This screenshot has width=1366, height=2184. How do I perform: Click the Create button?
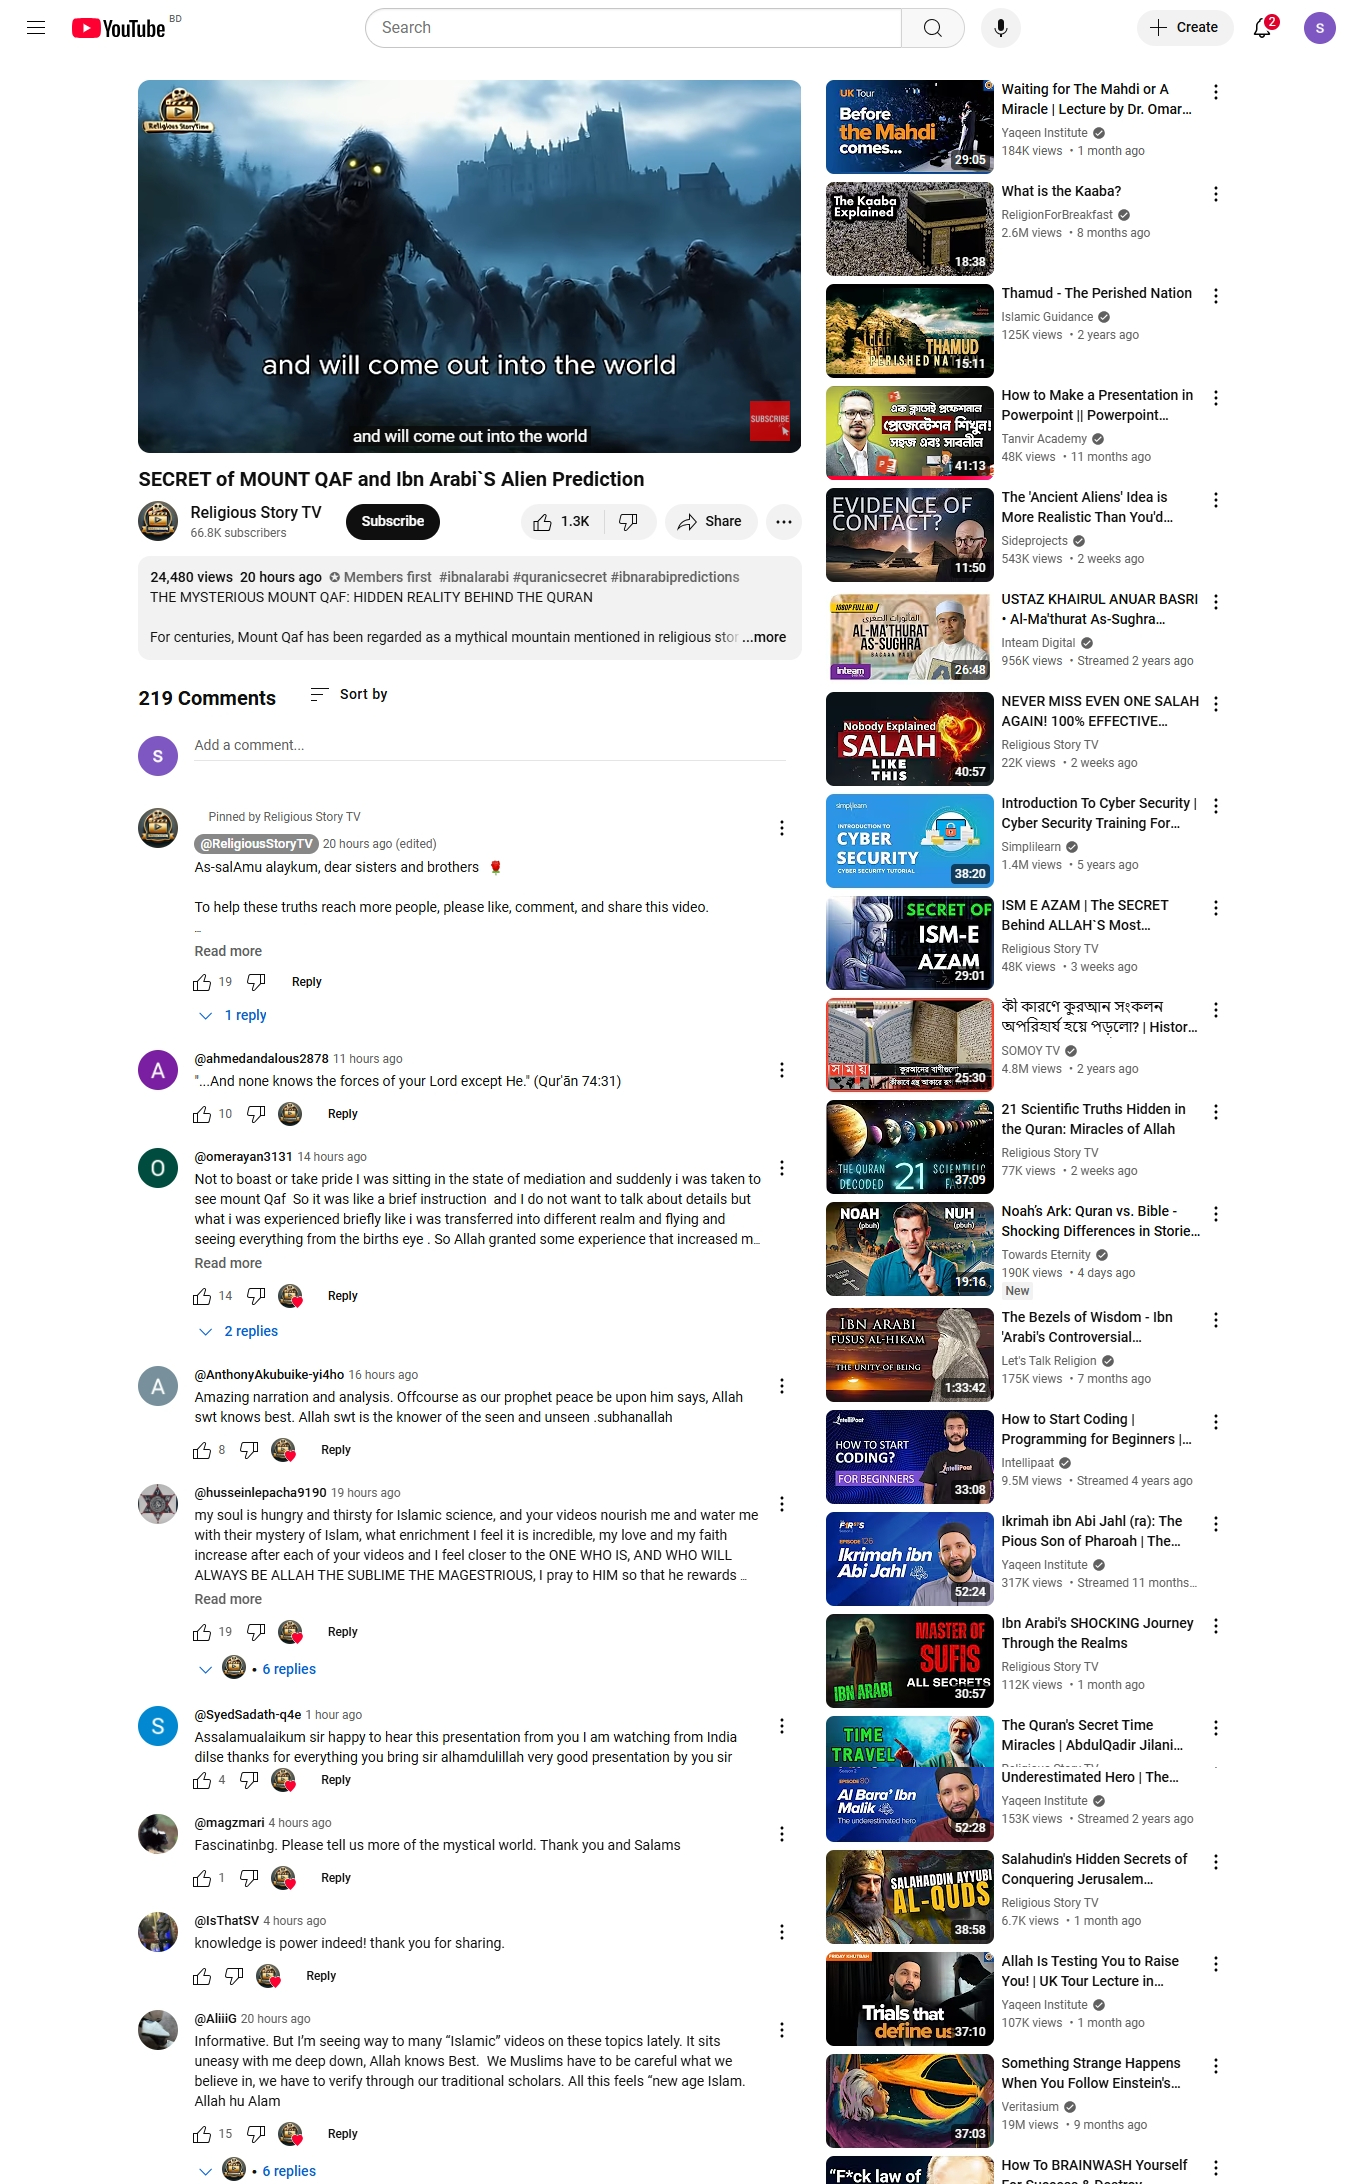[1185, 28]
